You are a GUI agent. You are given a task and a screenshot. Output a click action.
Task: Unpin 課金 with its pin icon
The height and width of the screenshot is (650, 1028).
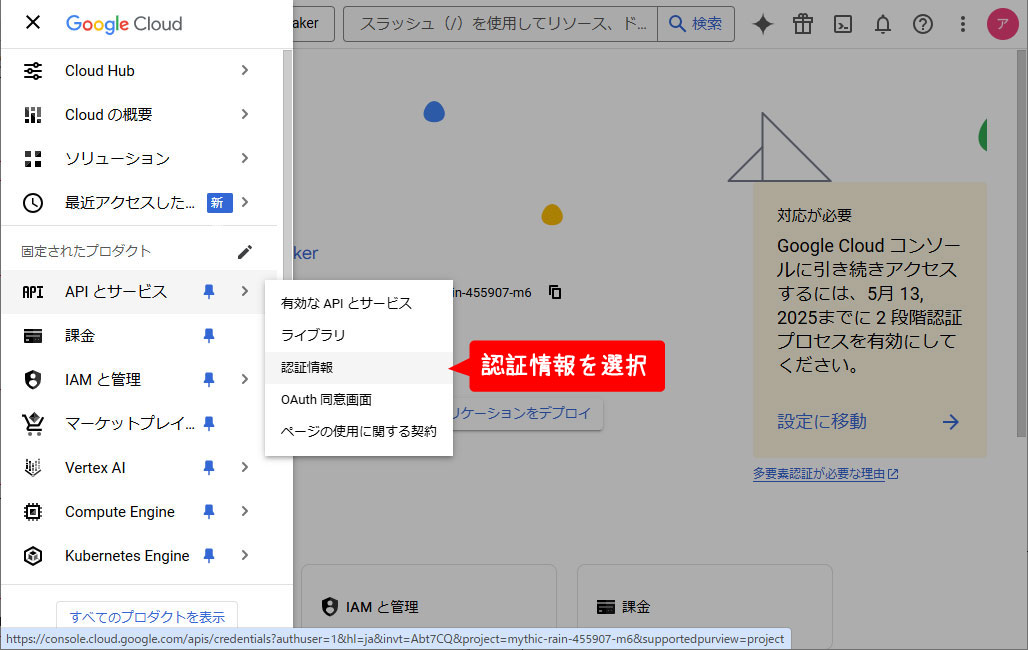coord(208,336)
